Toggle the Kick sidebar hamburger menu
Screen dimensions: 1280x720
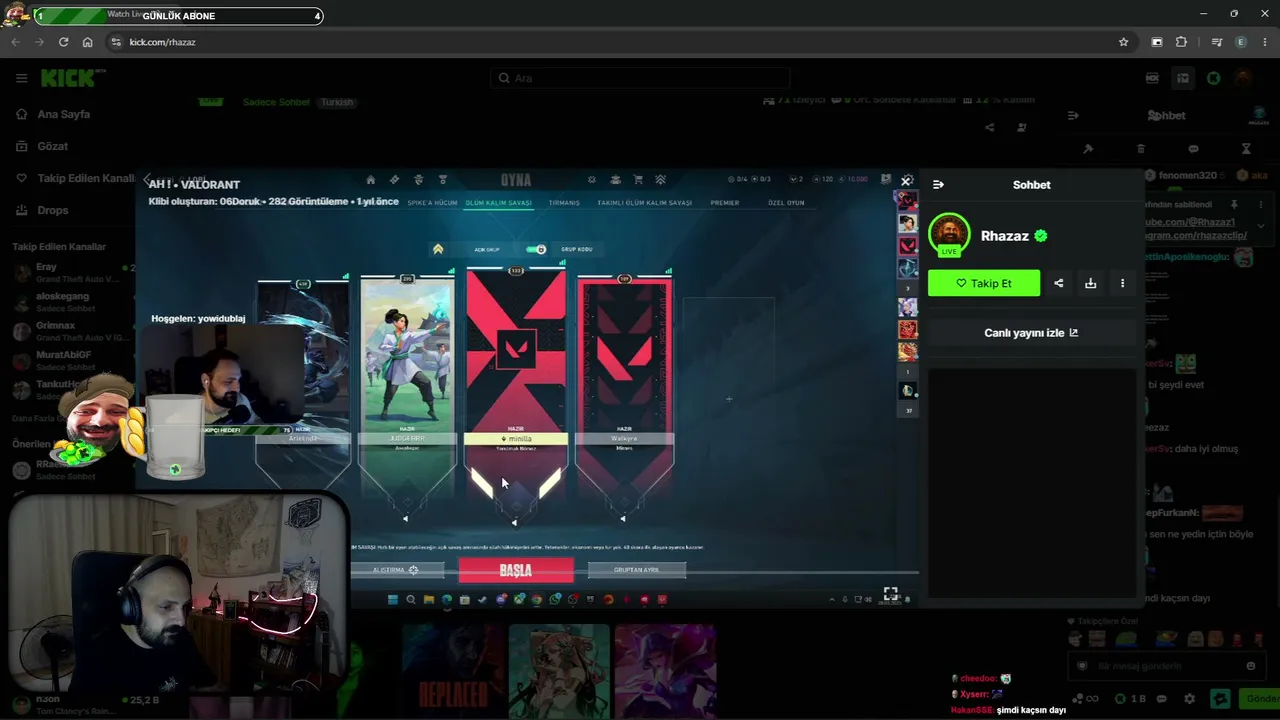(x=21, y=78)
